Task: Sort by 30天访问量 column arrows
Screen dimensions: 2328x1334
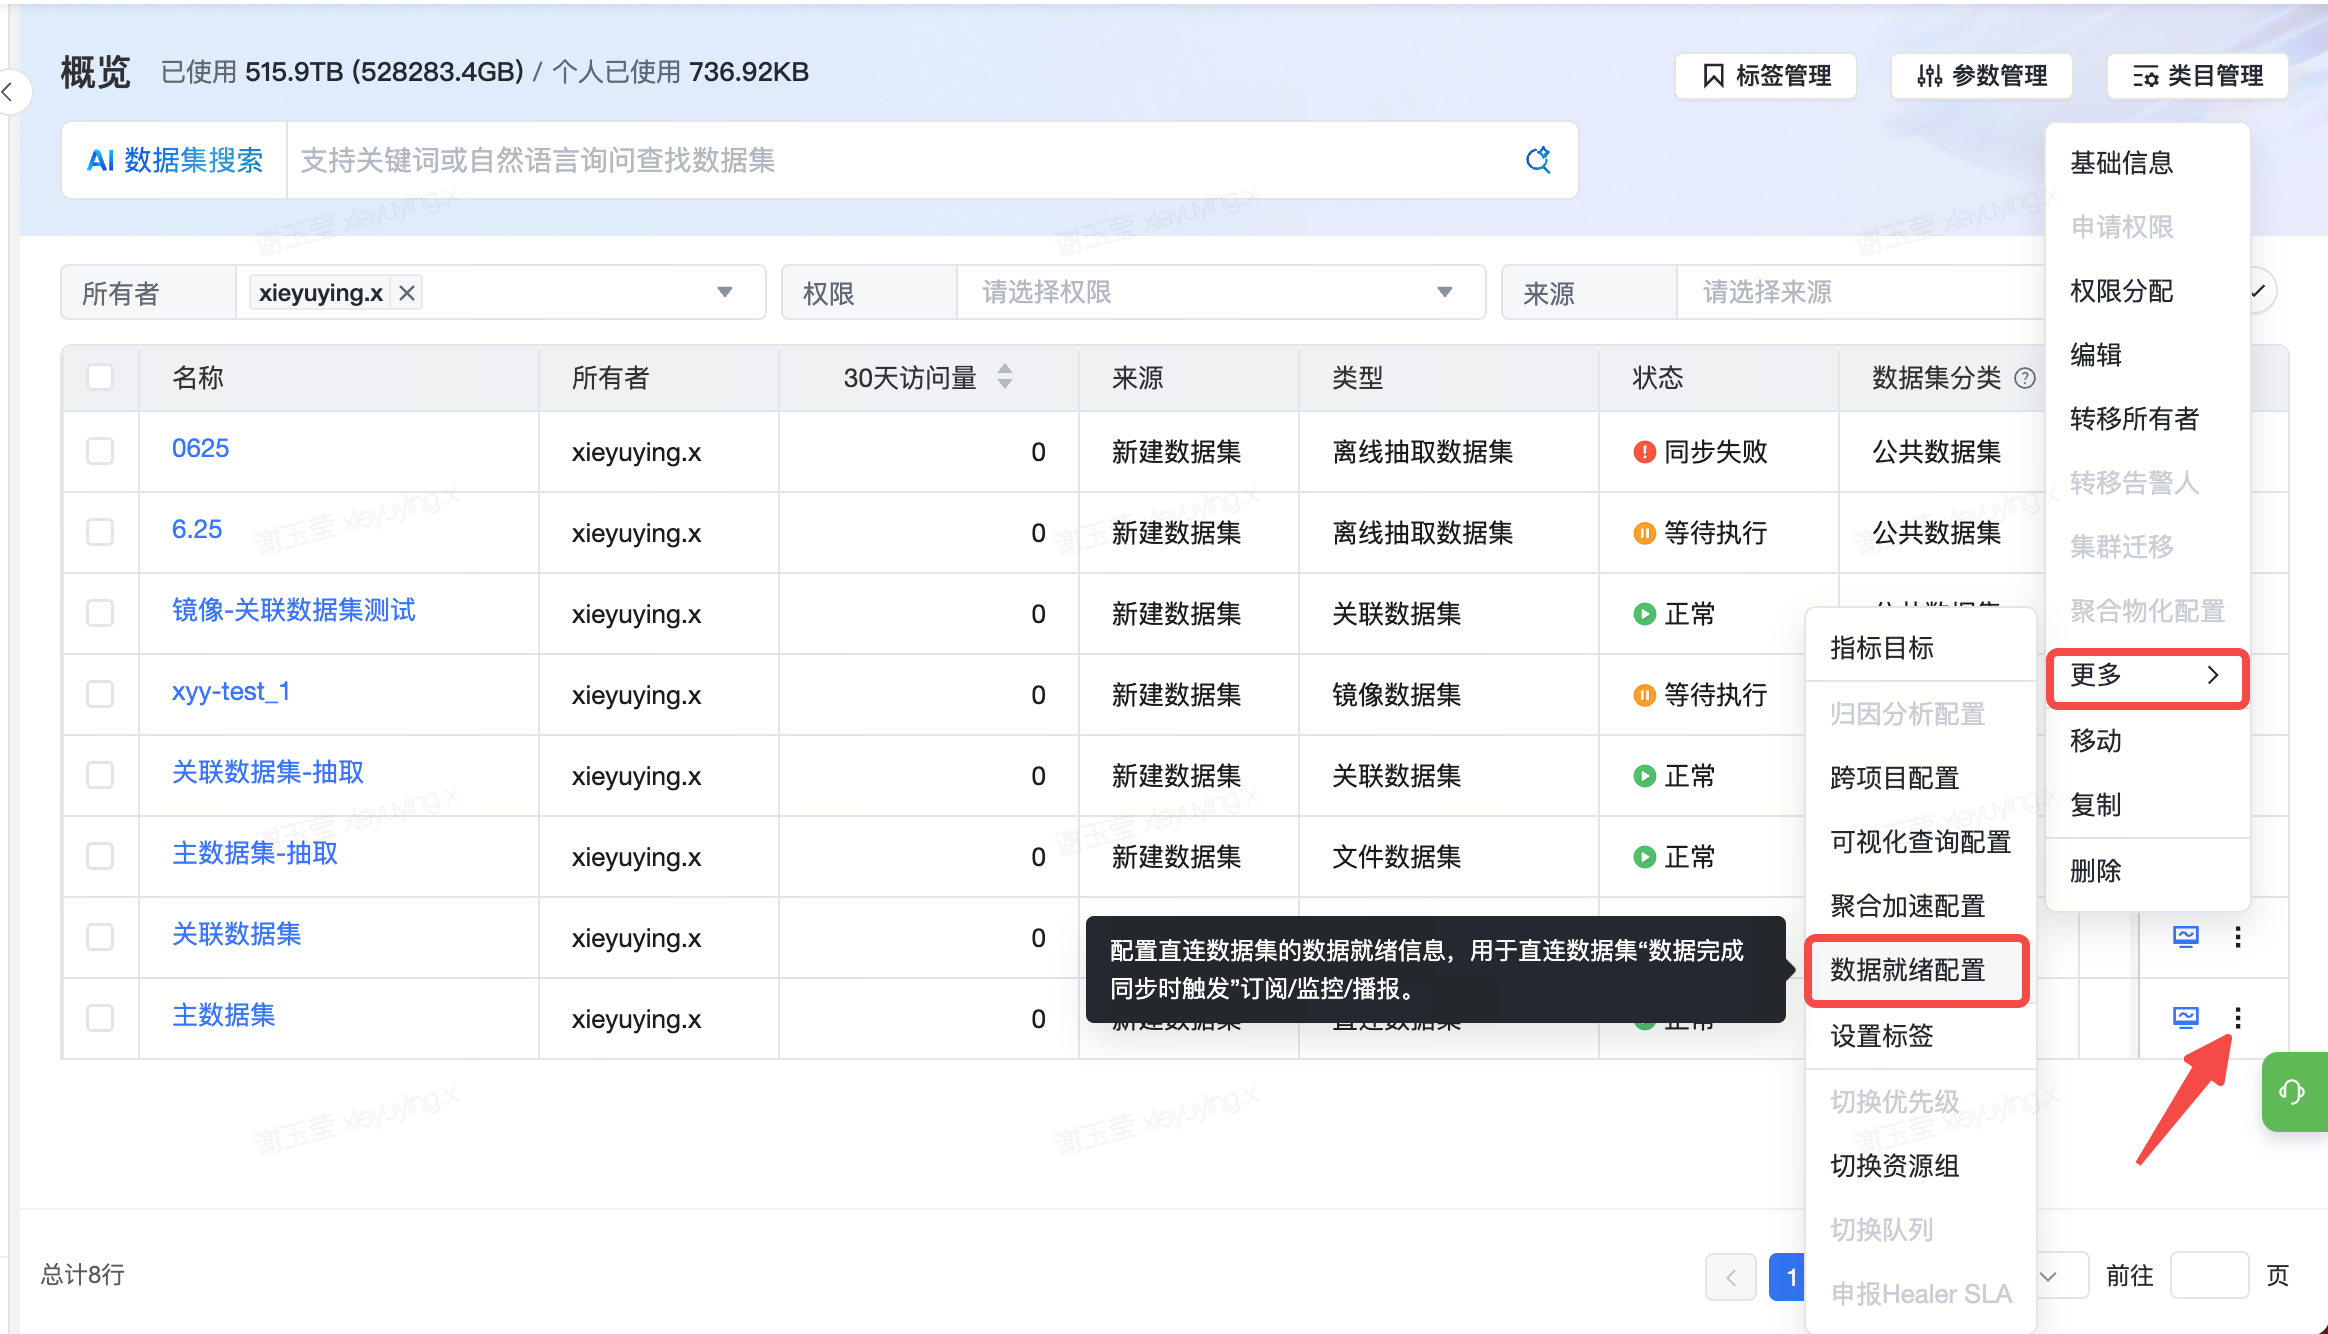Action: (1005, 377)
